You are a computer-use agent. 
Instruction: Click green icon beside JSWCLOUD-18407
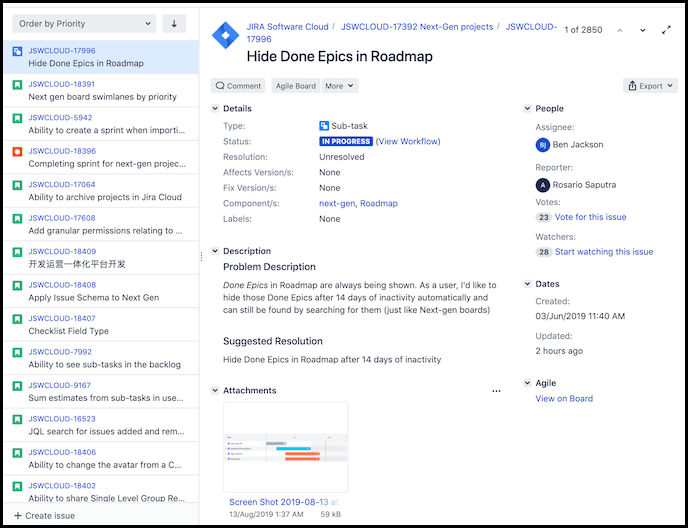pos(17,319)
